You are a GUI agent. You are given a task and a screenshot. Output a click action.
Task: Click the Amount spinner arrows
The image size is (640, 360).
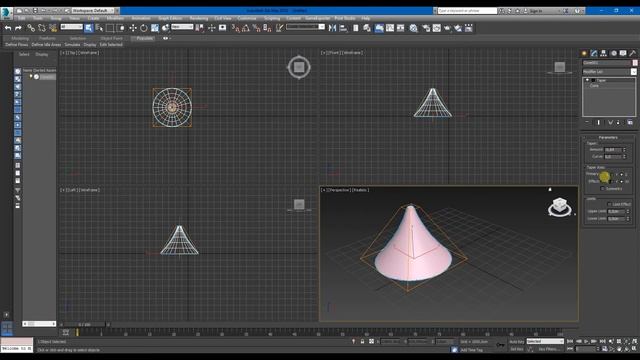pyautogui.click(x=624, y=150)
